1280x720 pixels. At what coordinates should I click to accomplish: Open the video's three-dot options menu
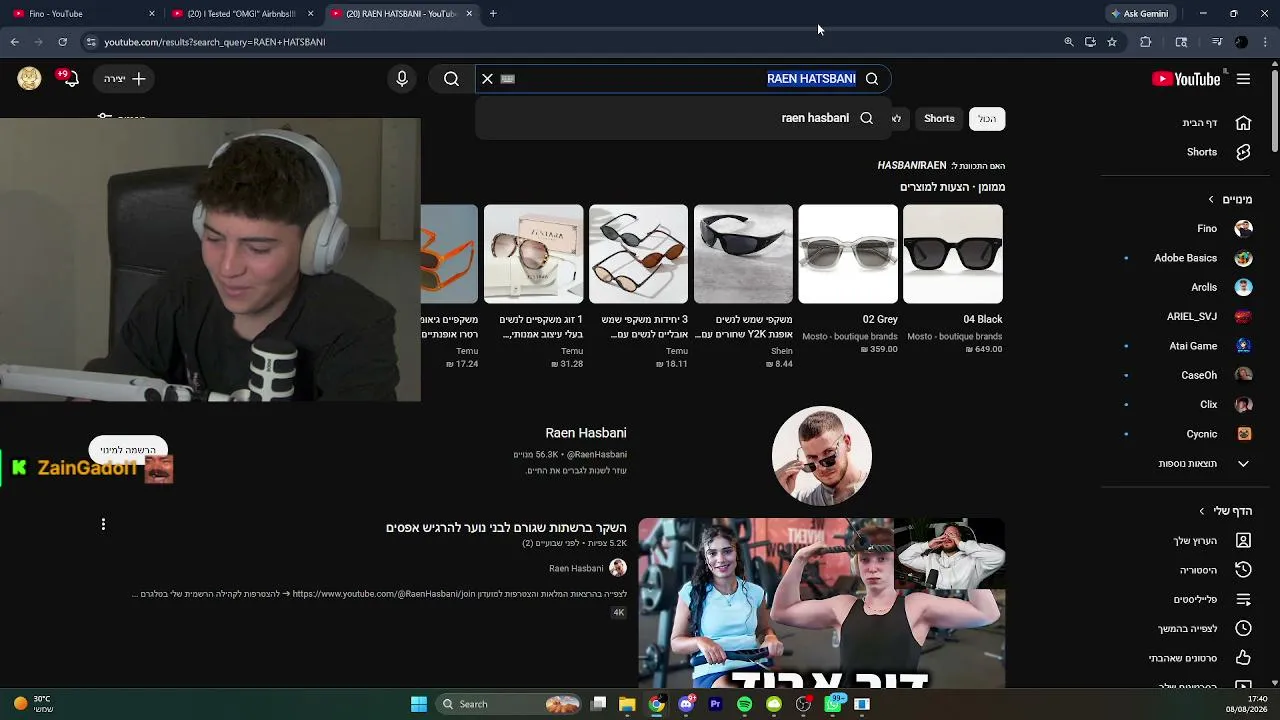tap(103, 524)
